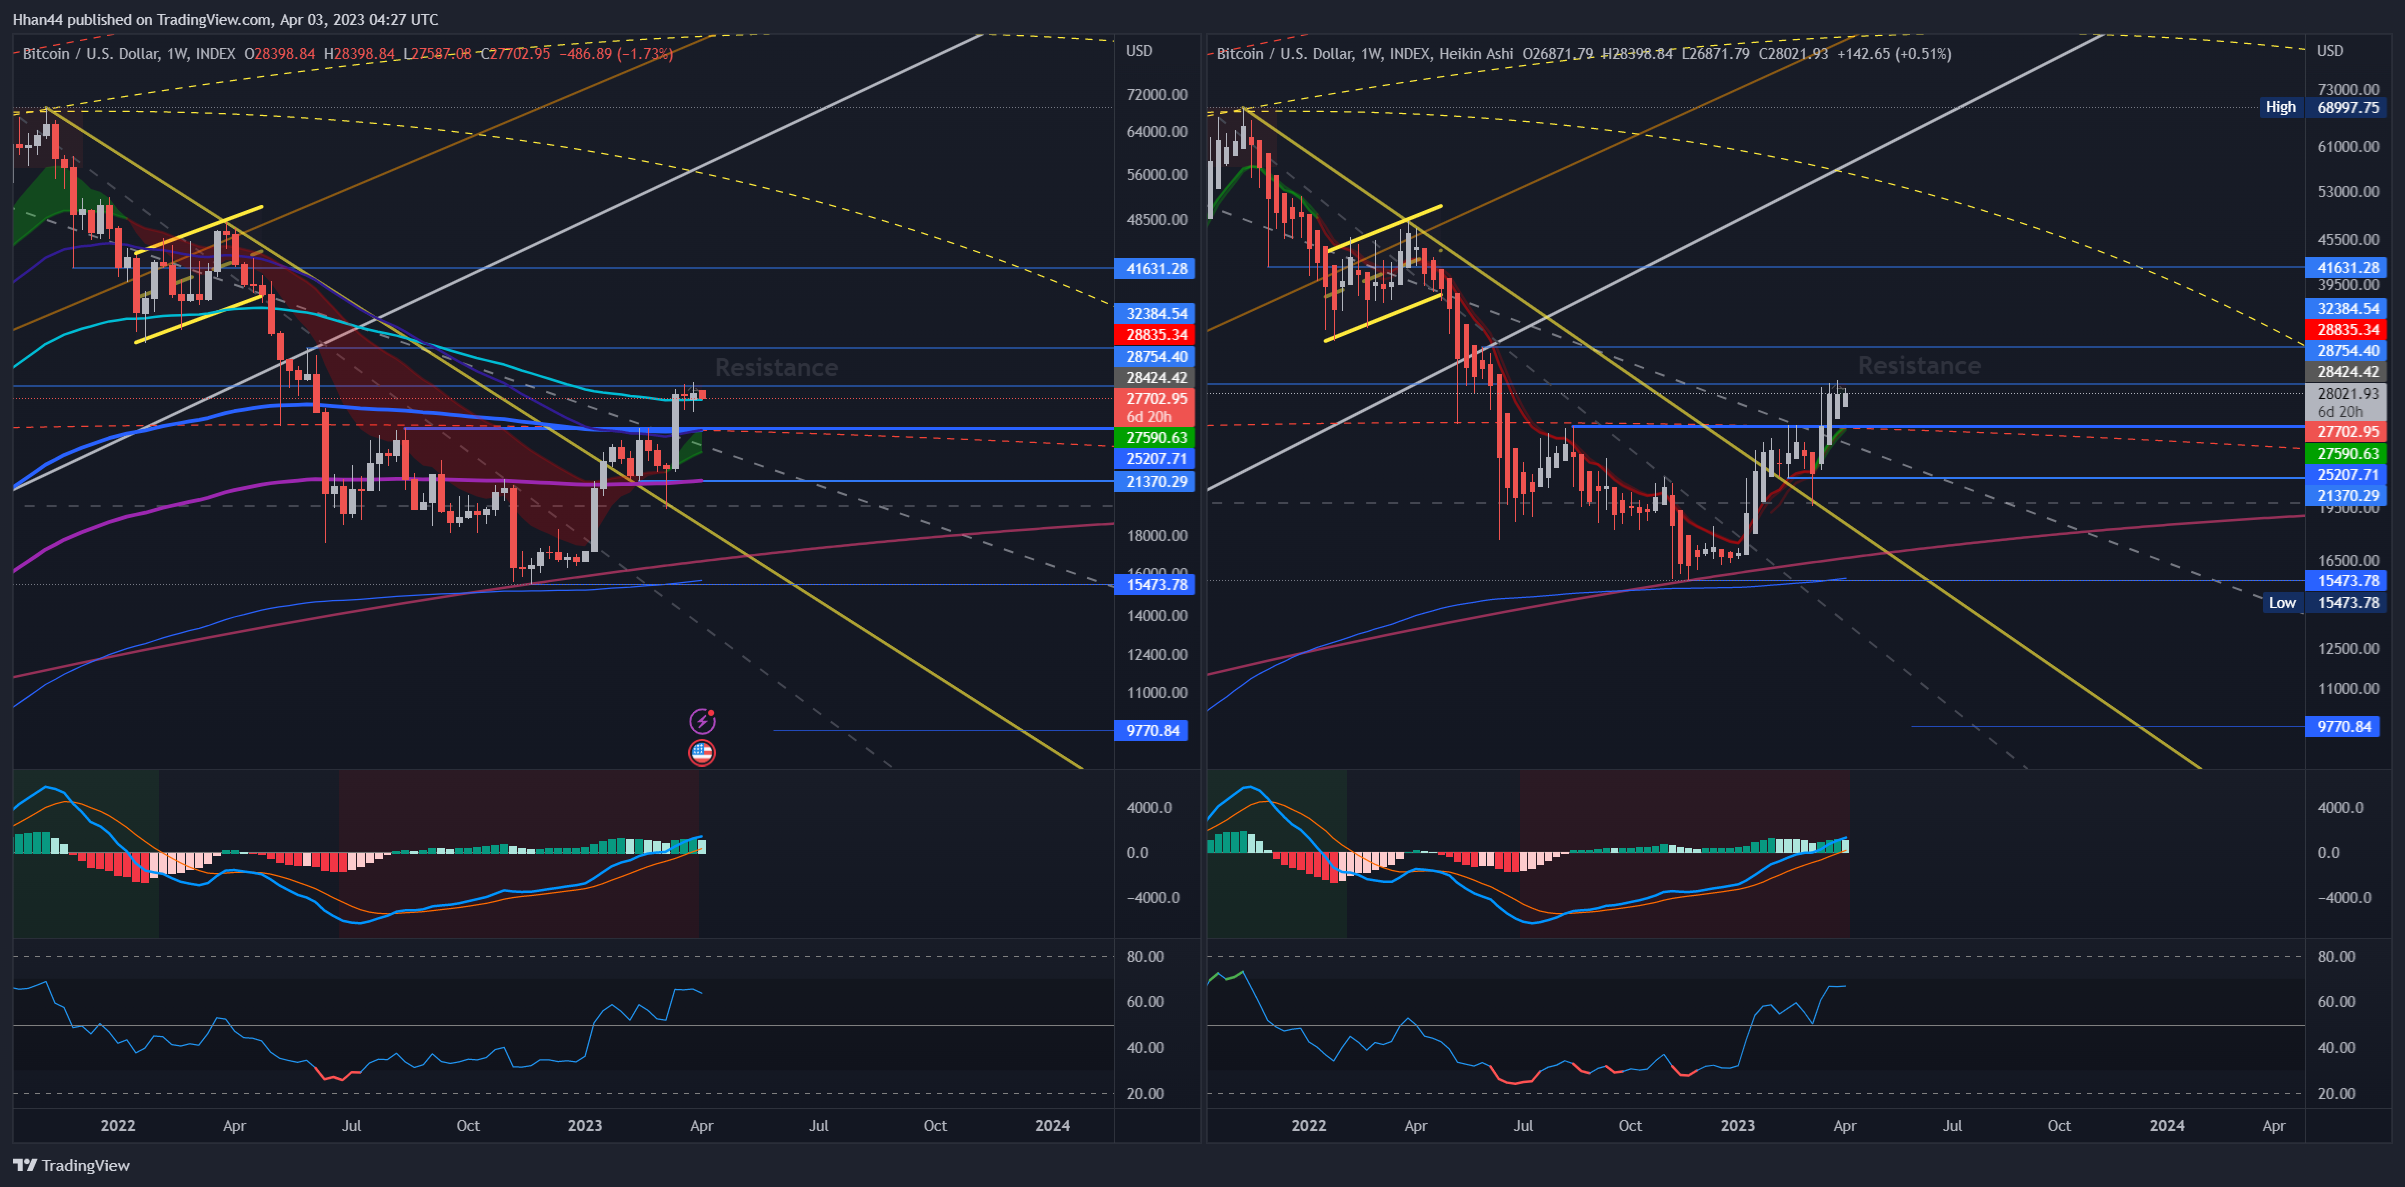The height and width of the screenshot is (1187, 2405).
Task: Select the right chart's Heikin Ashi title label
Action: [x=1476, y=54]
